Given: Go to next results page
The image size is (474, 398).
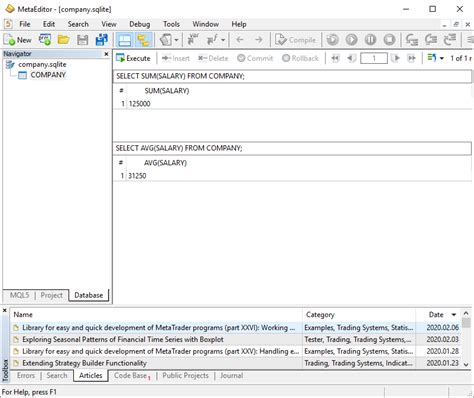Looking at the screenshot, I should [x=395, y=58].
